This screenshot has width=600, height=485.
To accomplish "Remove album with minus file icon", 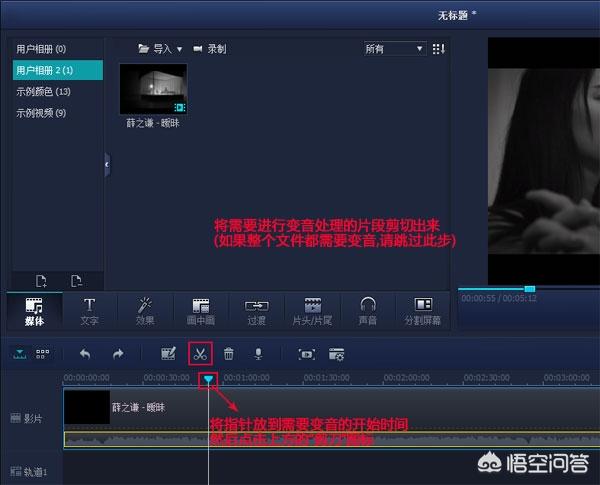I will click(x=76, y=280).
